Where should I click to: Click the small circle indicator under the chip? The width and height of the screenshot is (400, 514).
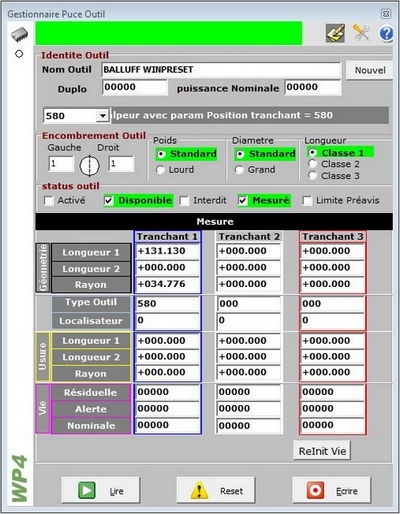(19, 54)
